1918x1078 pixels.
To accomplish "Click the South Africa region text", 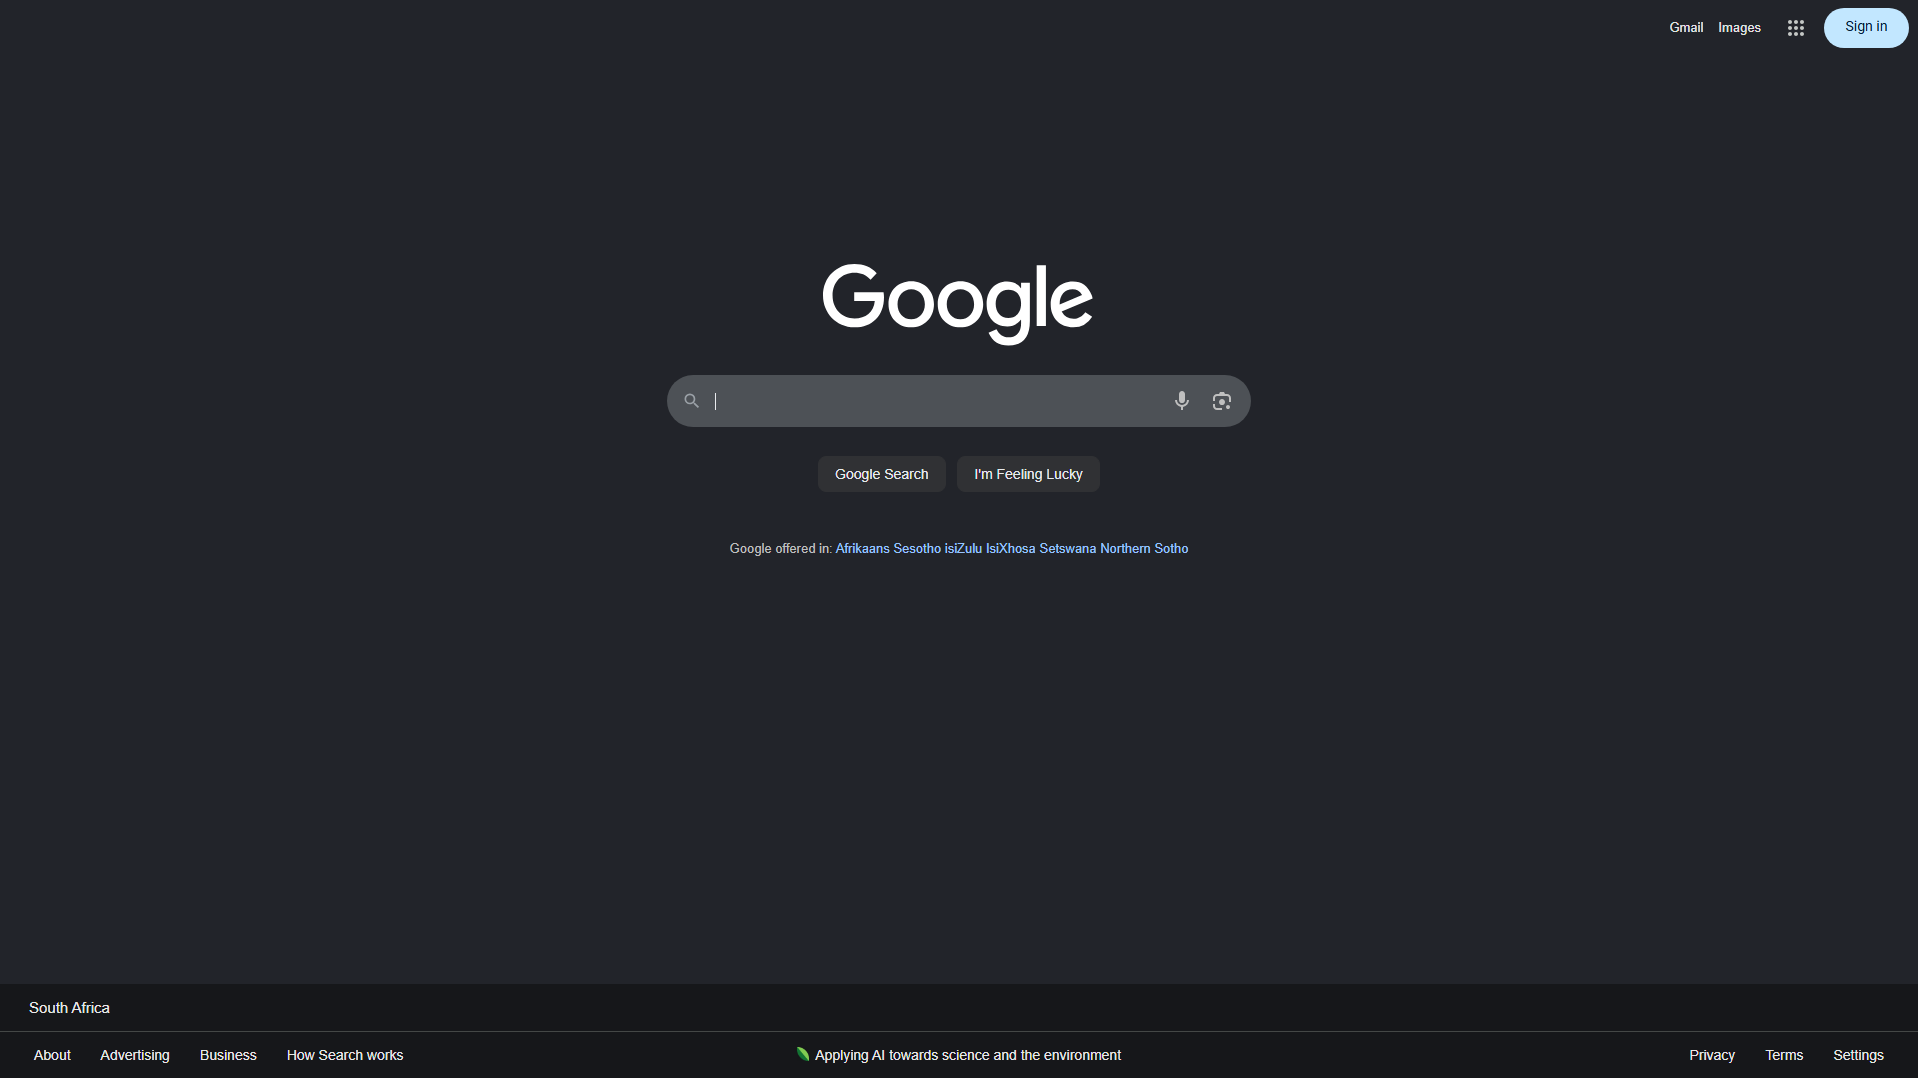I will pos(69,1007).
